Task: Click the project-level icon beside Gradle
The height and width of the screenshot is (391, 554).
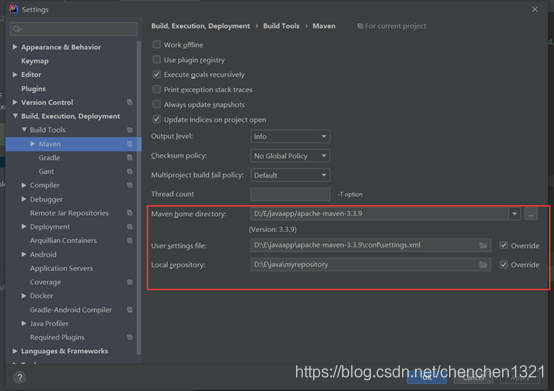Action: pos(130,158)
